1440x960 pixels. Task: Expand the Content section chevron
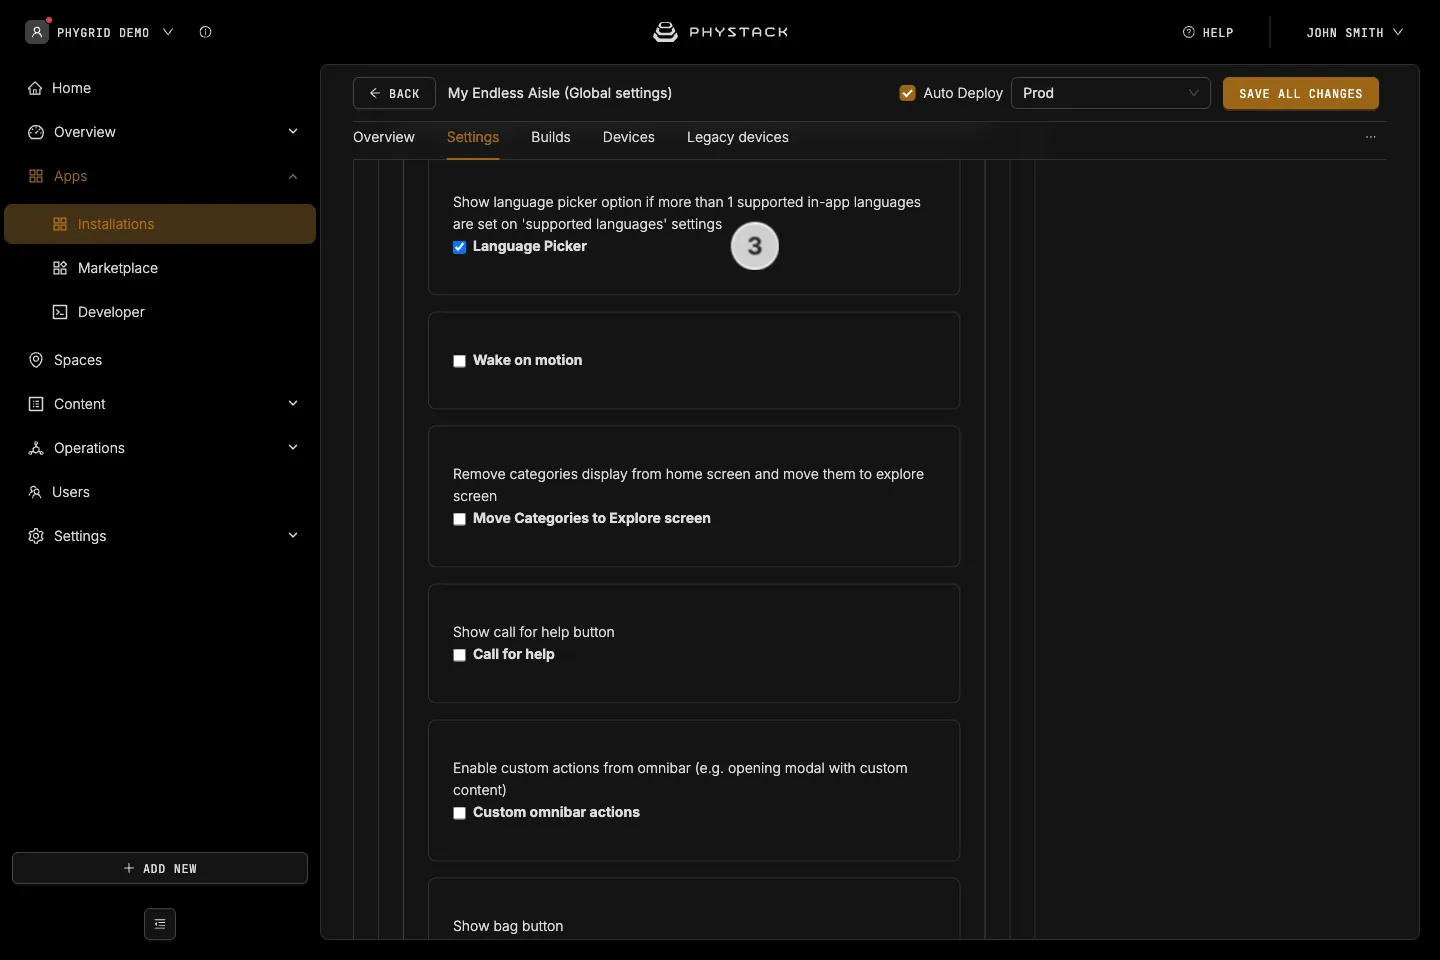point(293,404)
